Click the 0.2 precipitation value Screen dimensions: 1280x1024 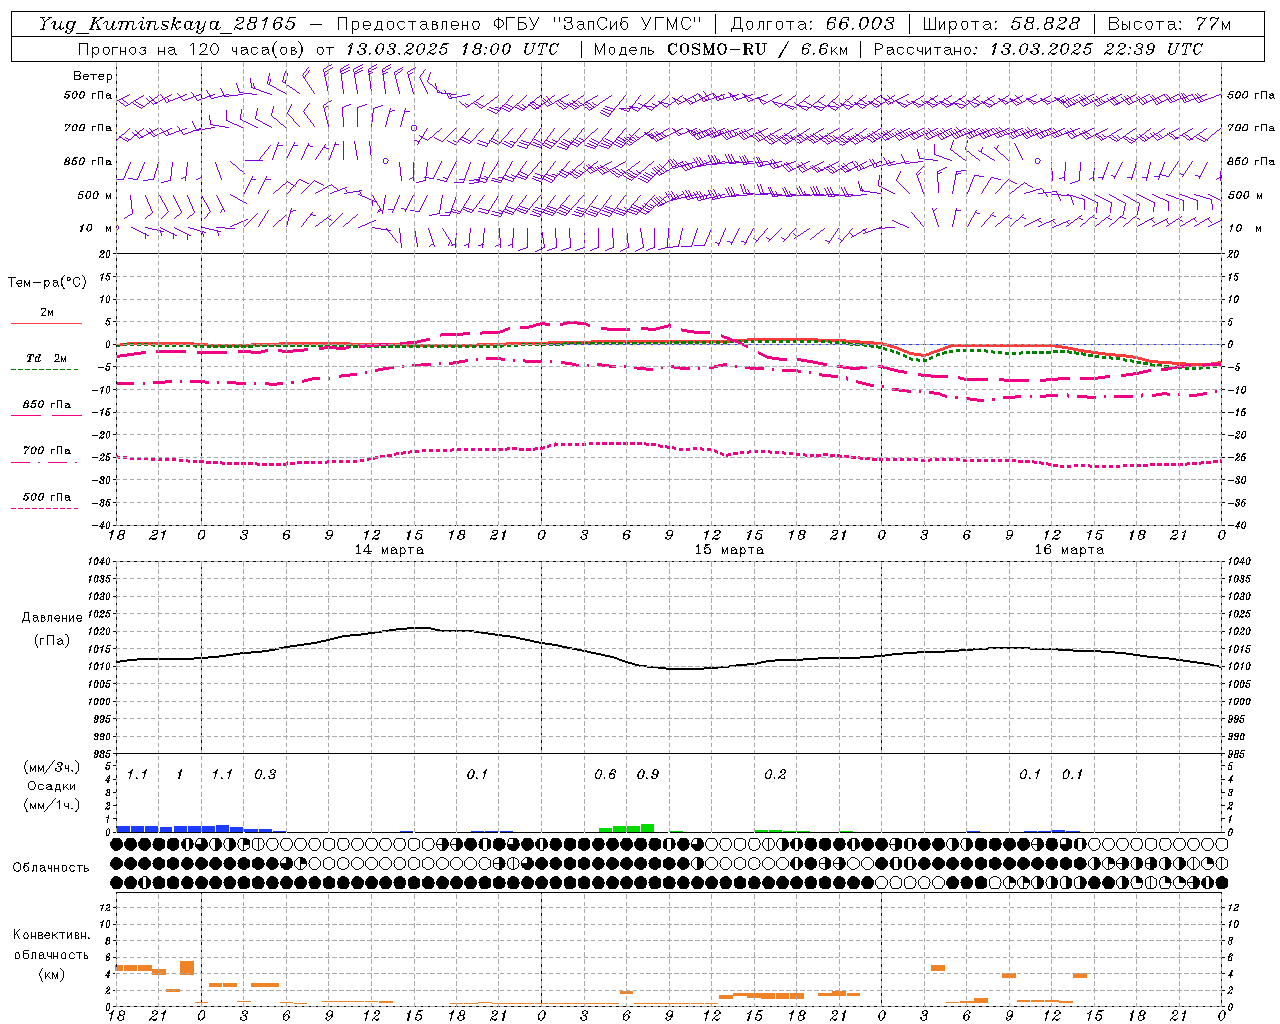(x=775, y=774)
